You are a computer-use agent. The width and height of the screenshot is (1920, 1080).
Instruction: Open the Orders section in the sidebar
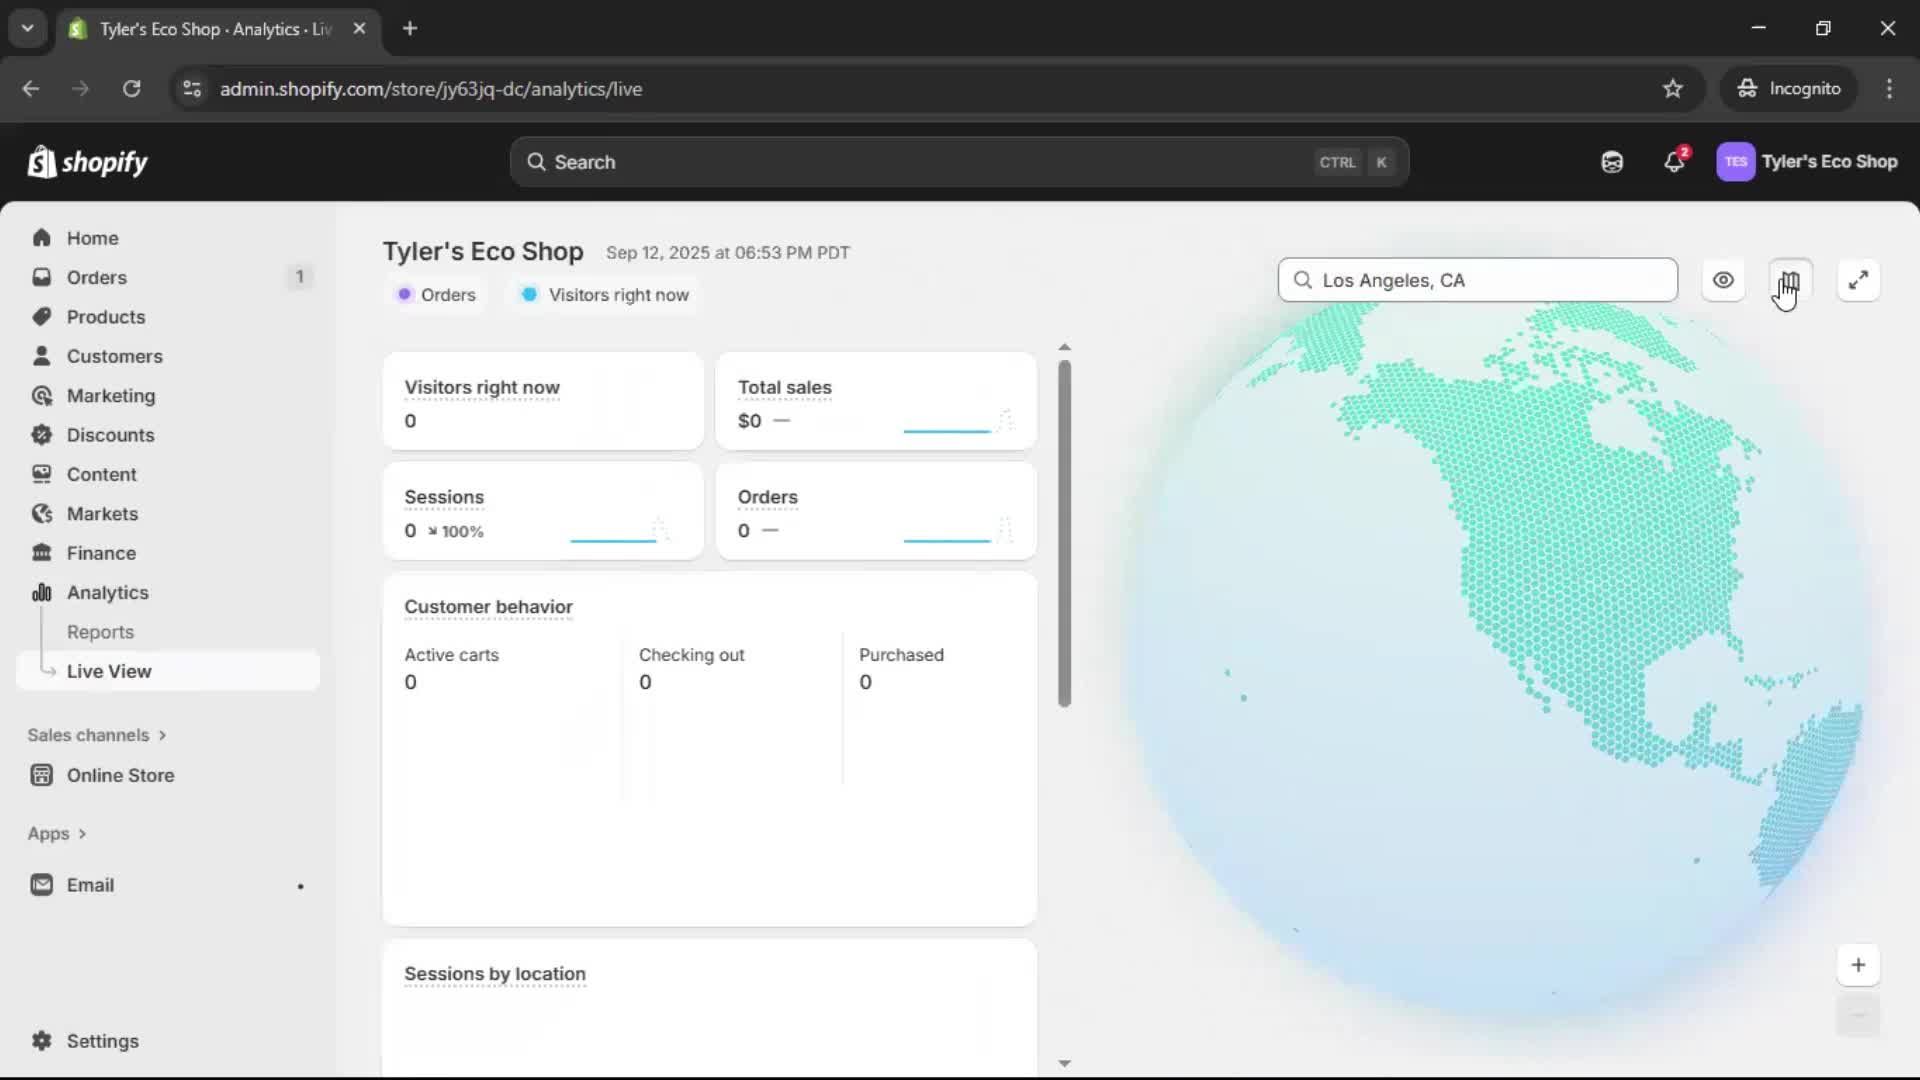[98, 277]
